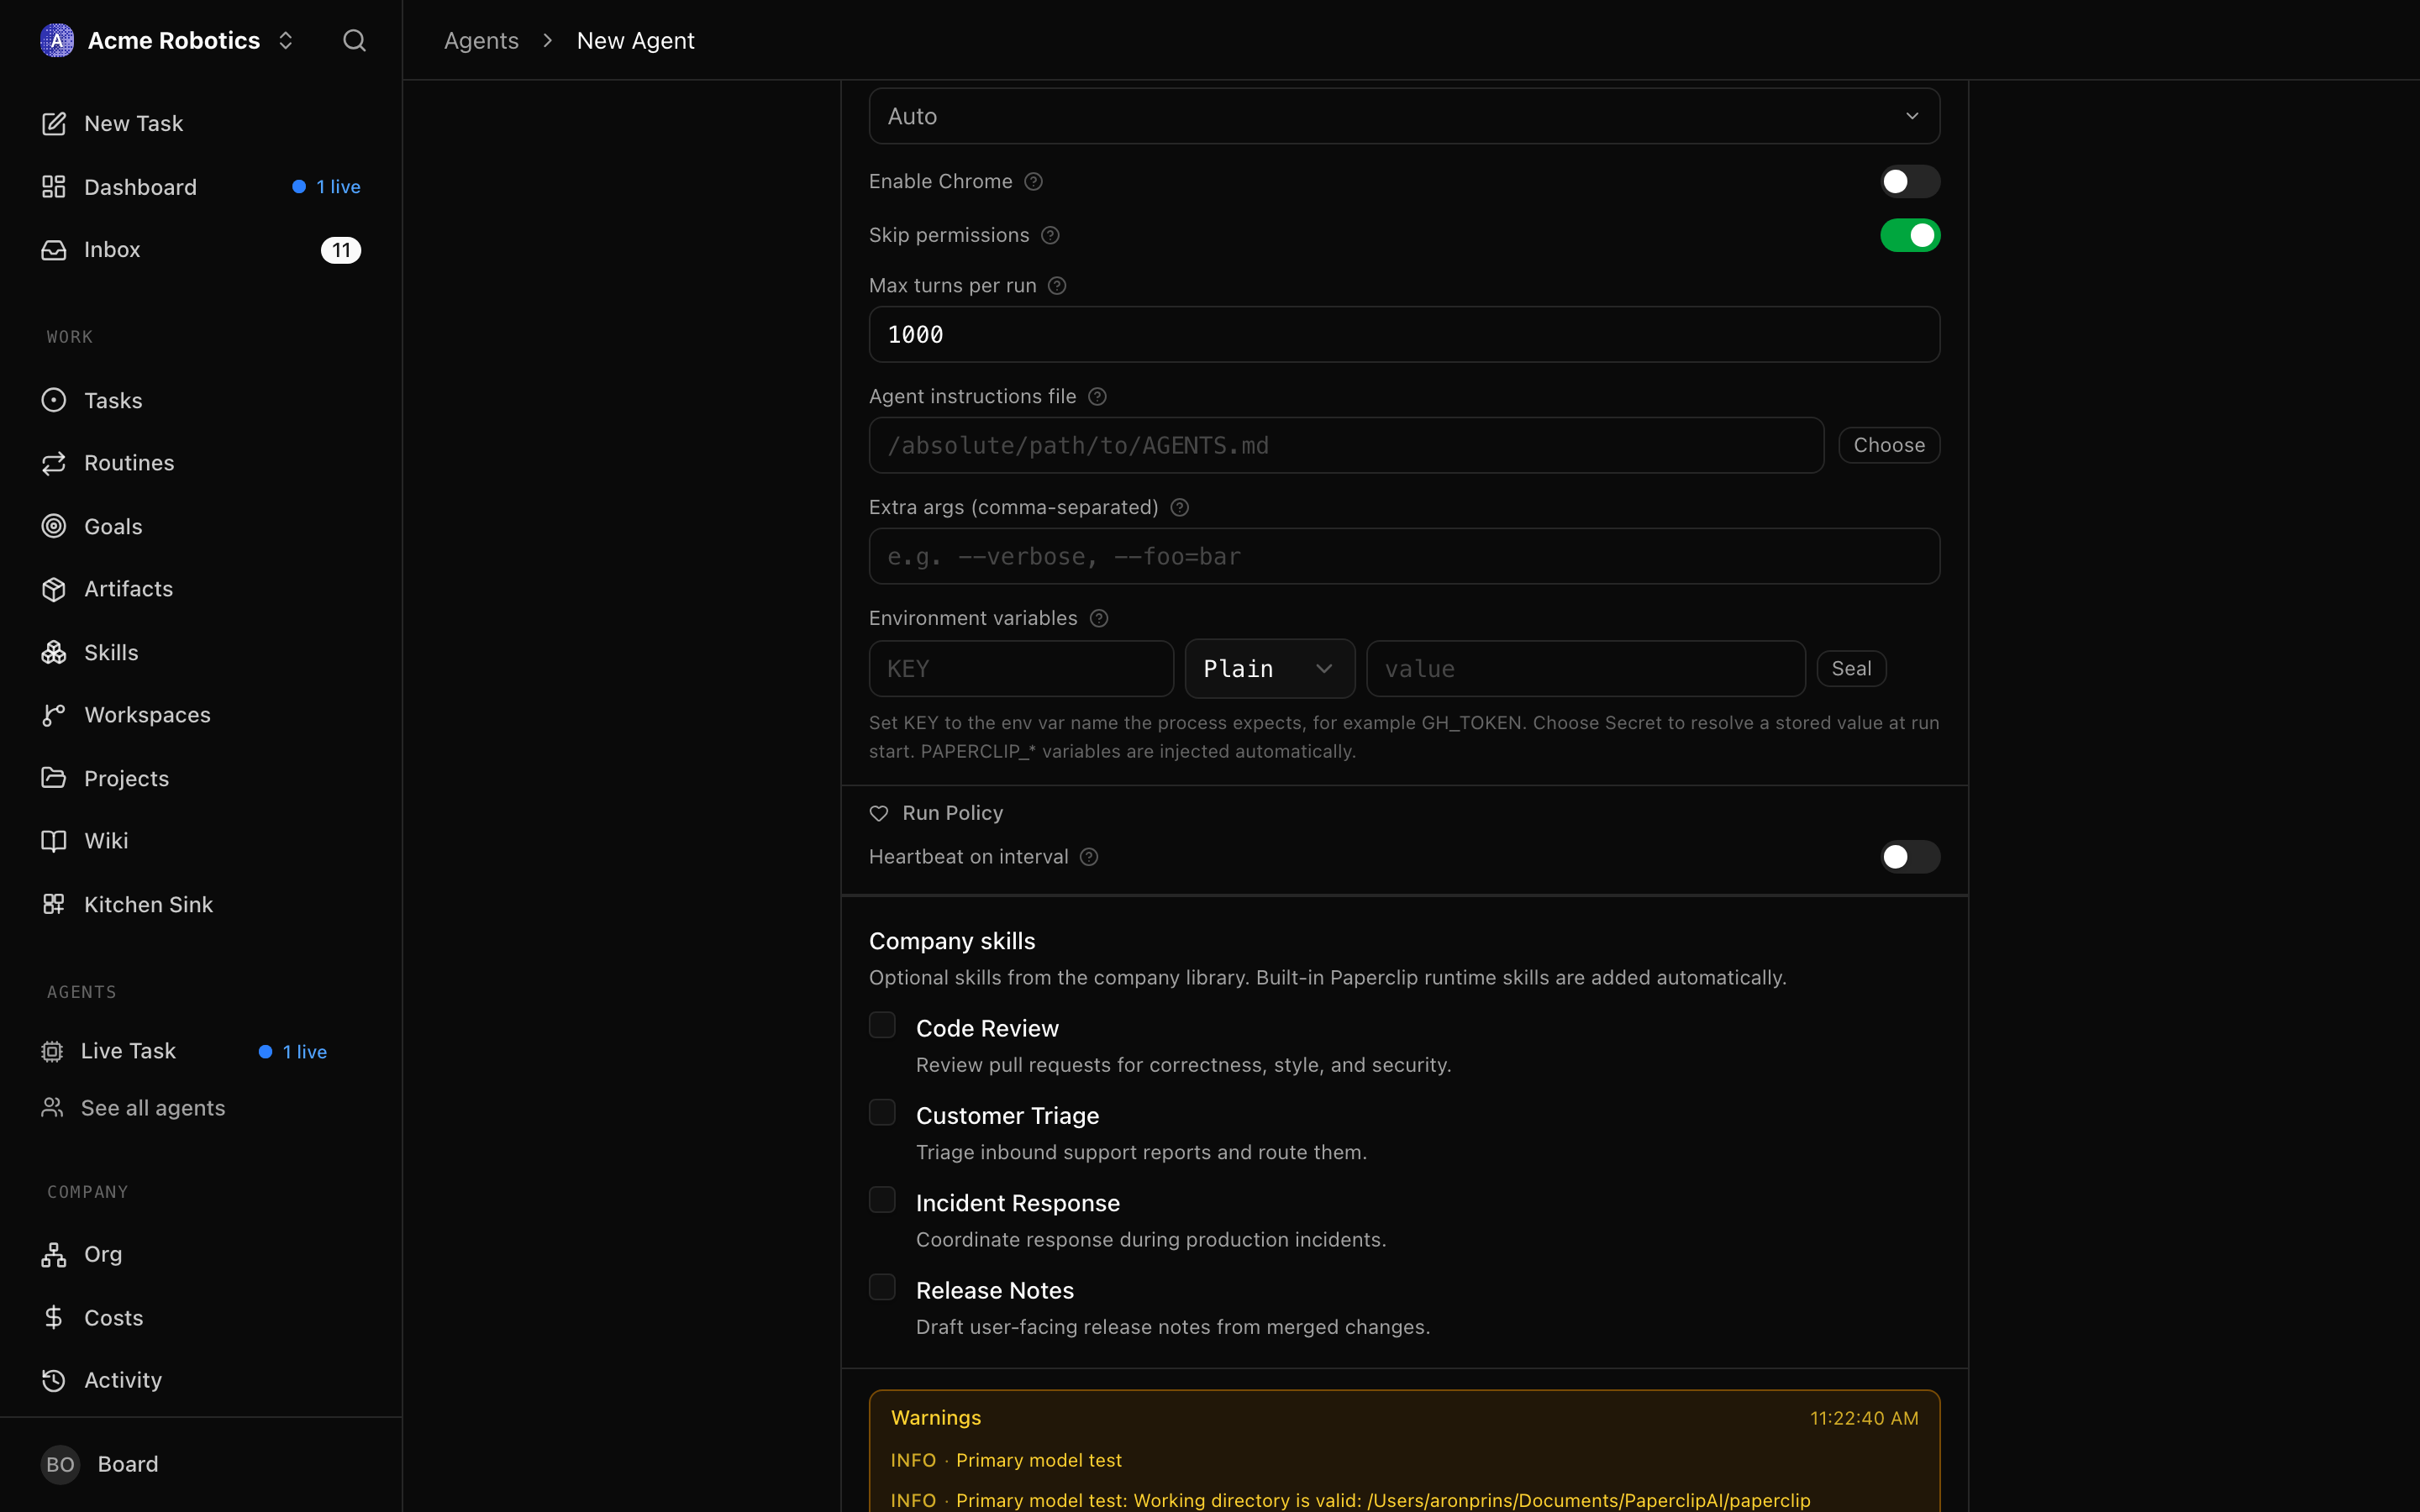Click the environment variable value field

point(1585,668)
